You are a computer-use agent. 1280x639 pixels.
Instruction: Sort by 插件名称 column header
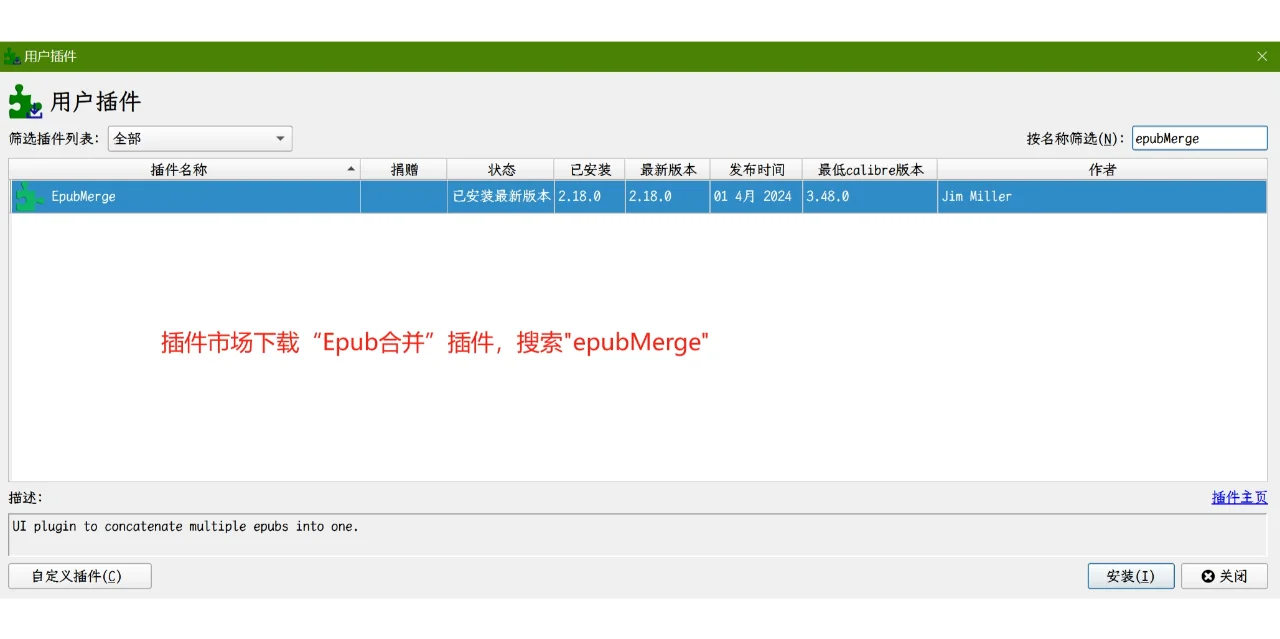185,170
